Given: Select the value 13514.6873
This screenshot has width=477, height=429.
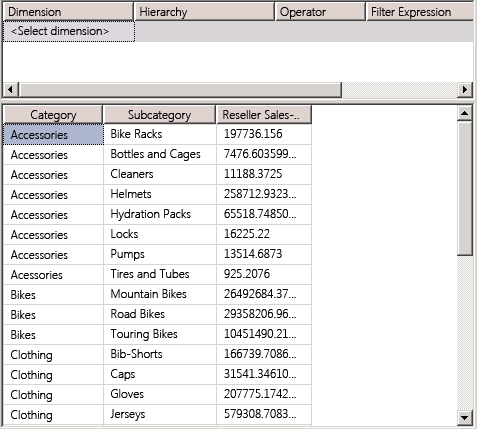Looking at the screenshot, I should (264, 254).
